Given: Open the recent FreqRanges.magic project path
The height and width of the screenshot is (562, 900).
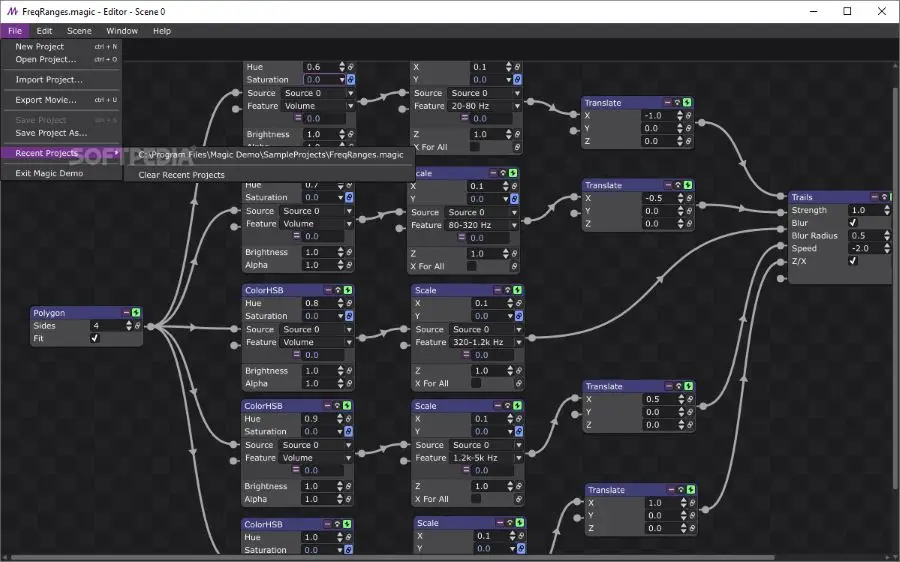Looking at the screenshot, I should click(x=271, y=155).
